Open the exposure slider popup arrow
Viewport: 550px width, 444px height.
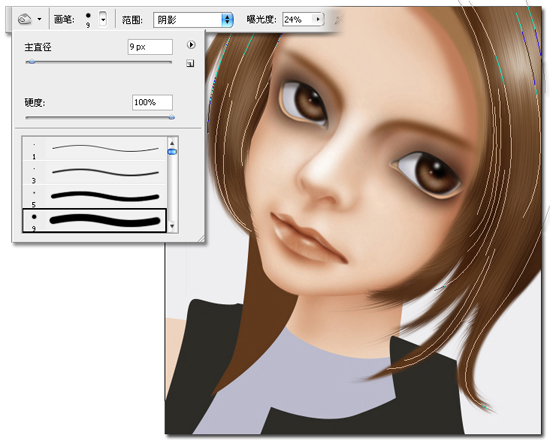click(318, 19)
